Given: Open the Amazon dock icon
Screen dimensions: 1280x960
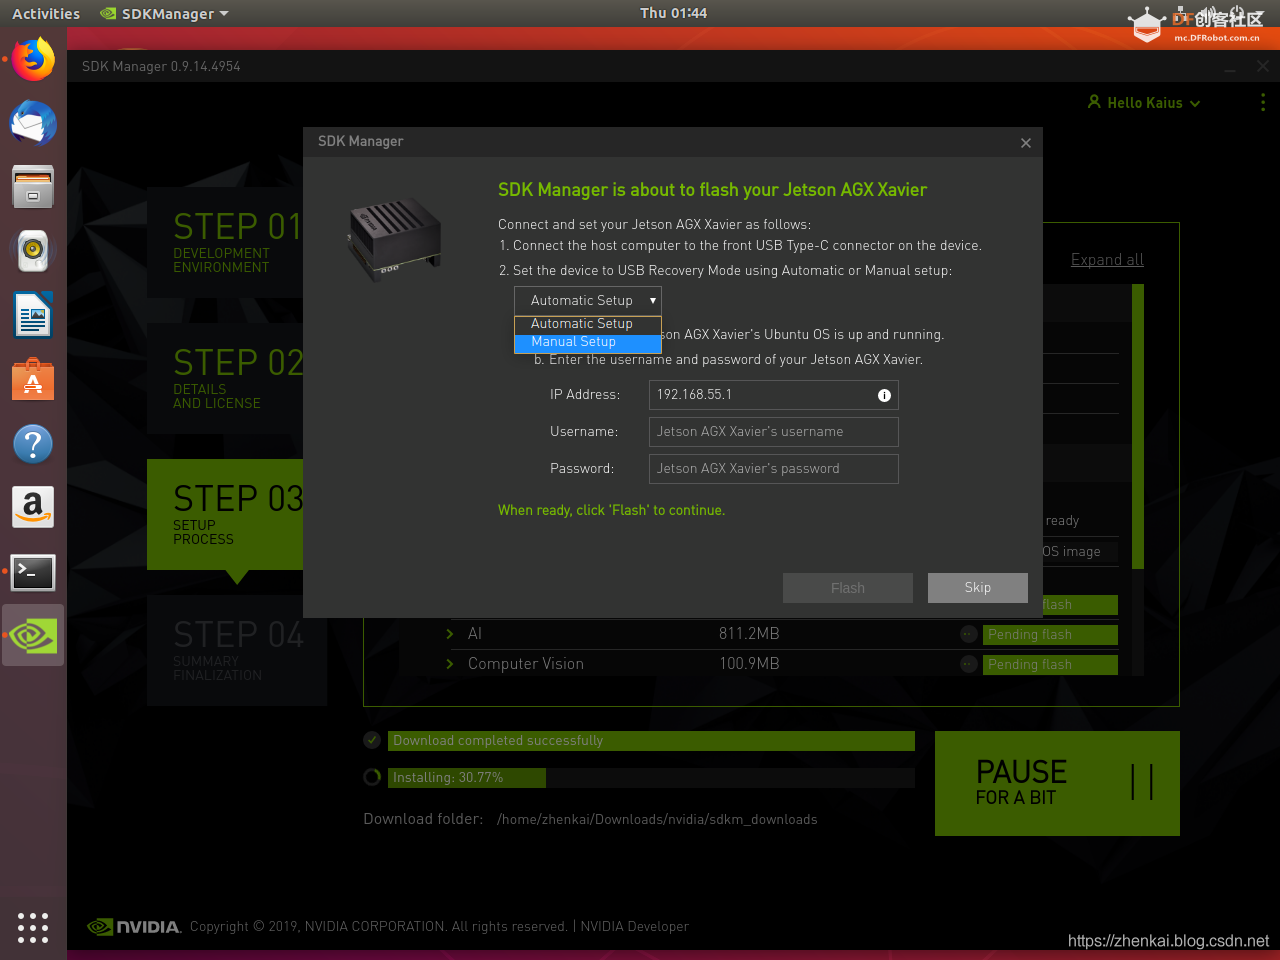Looking at the screenshot, I should point(33,508).
